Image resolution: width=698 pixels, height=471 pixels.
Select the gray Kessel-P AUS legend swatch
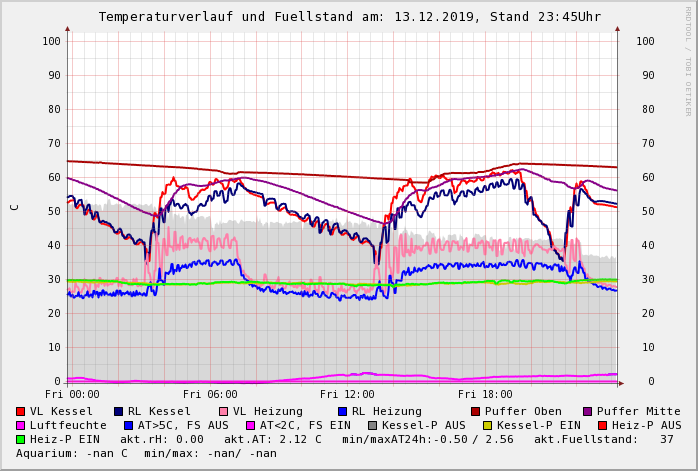click(373, 425)
